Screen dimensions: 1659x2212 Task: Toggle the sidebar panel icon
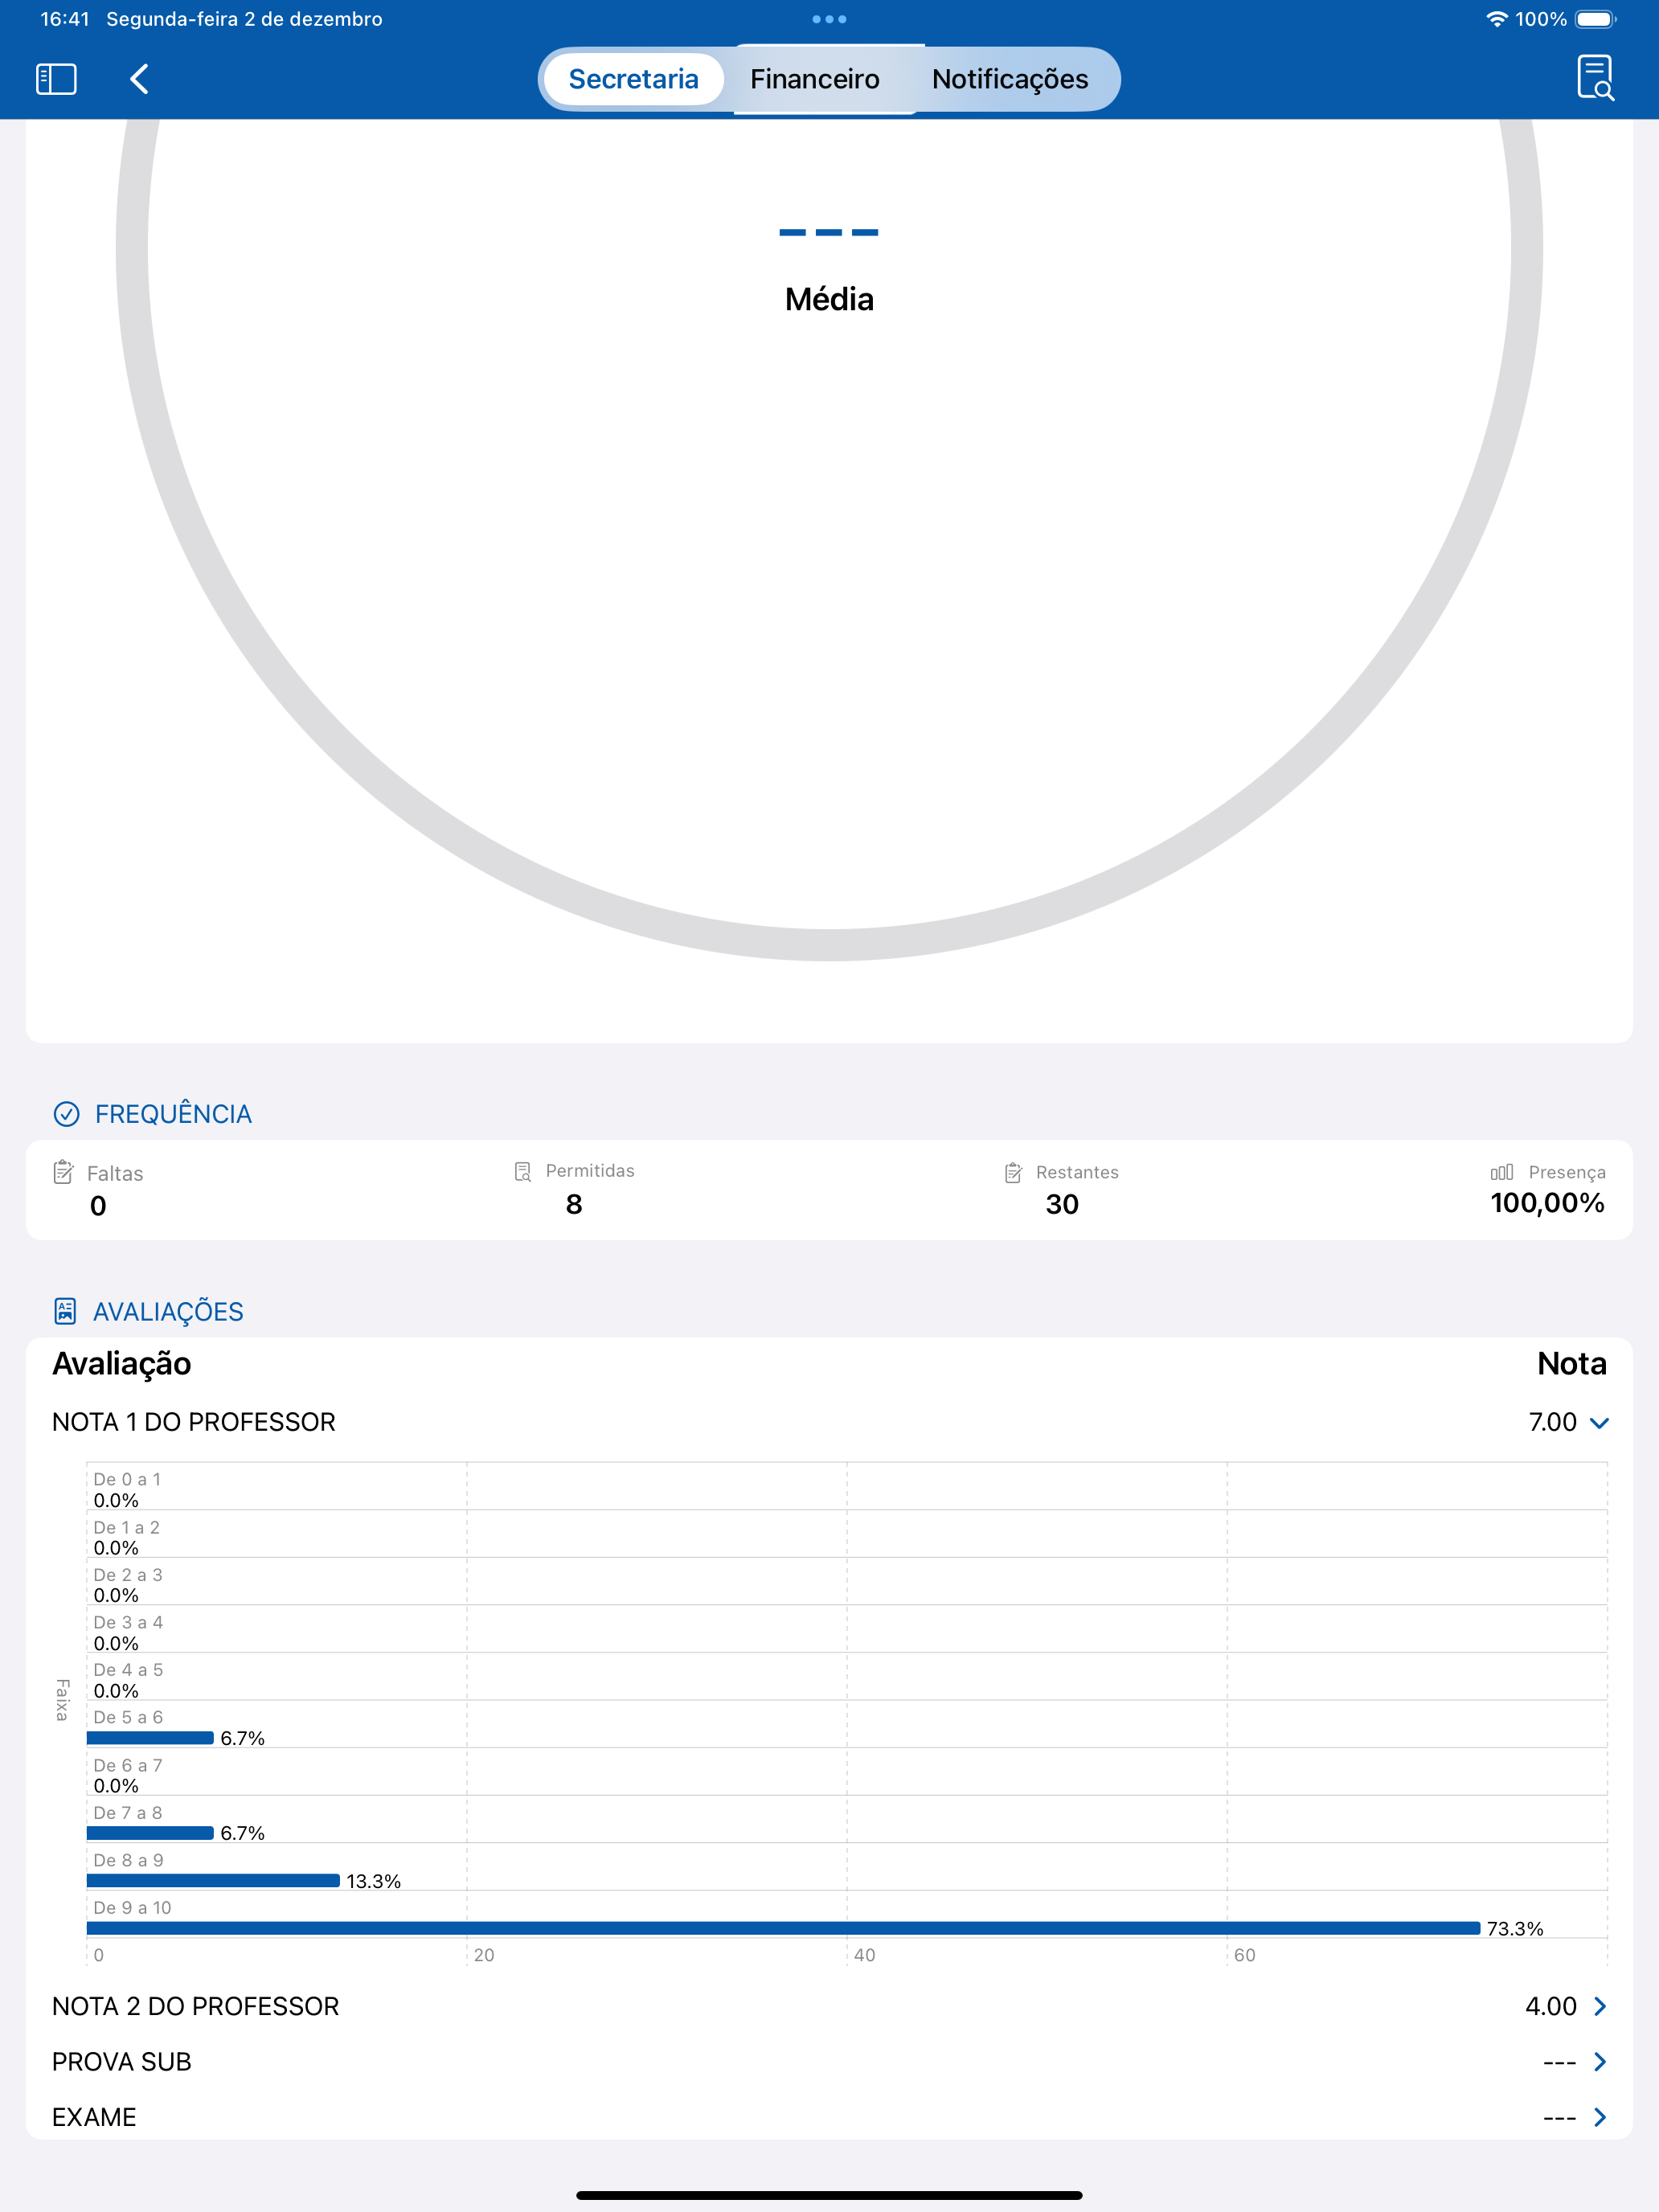point(56,79)
